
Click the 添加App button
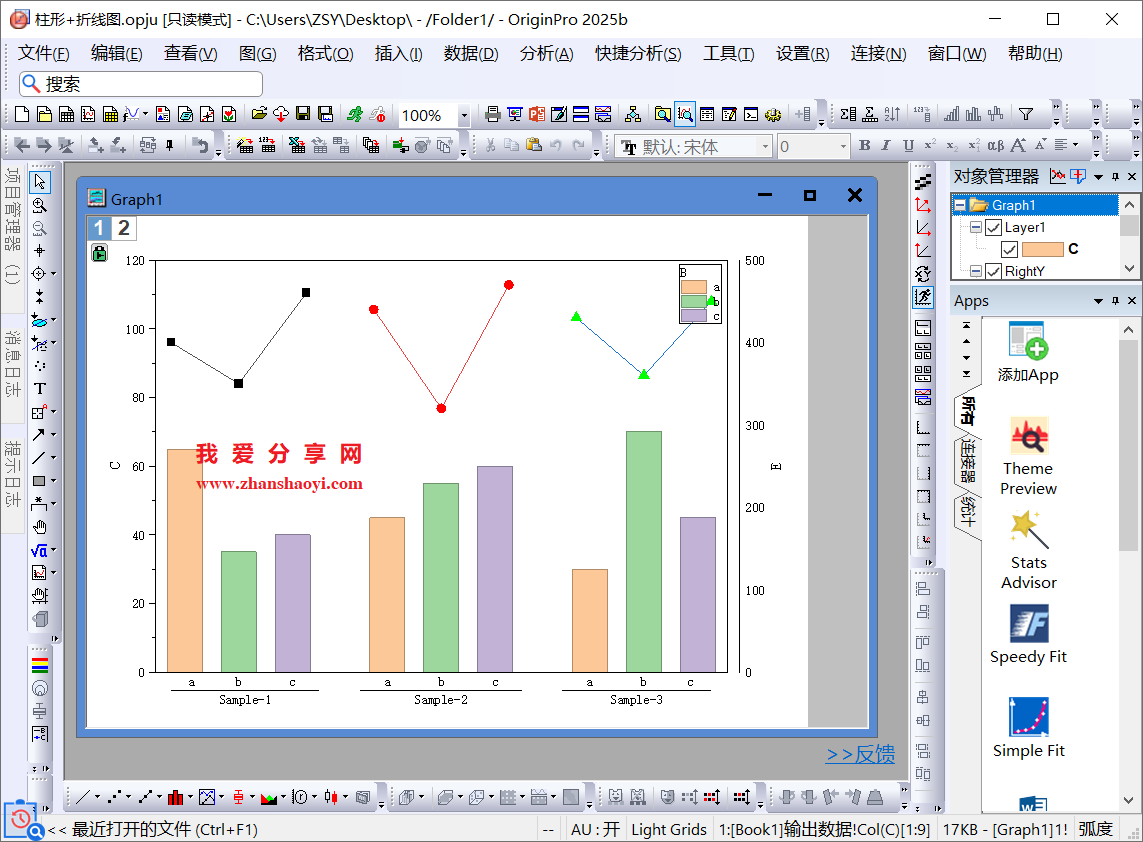[1028, 353]
